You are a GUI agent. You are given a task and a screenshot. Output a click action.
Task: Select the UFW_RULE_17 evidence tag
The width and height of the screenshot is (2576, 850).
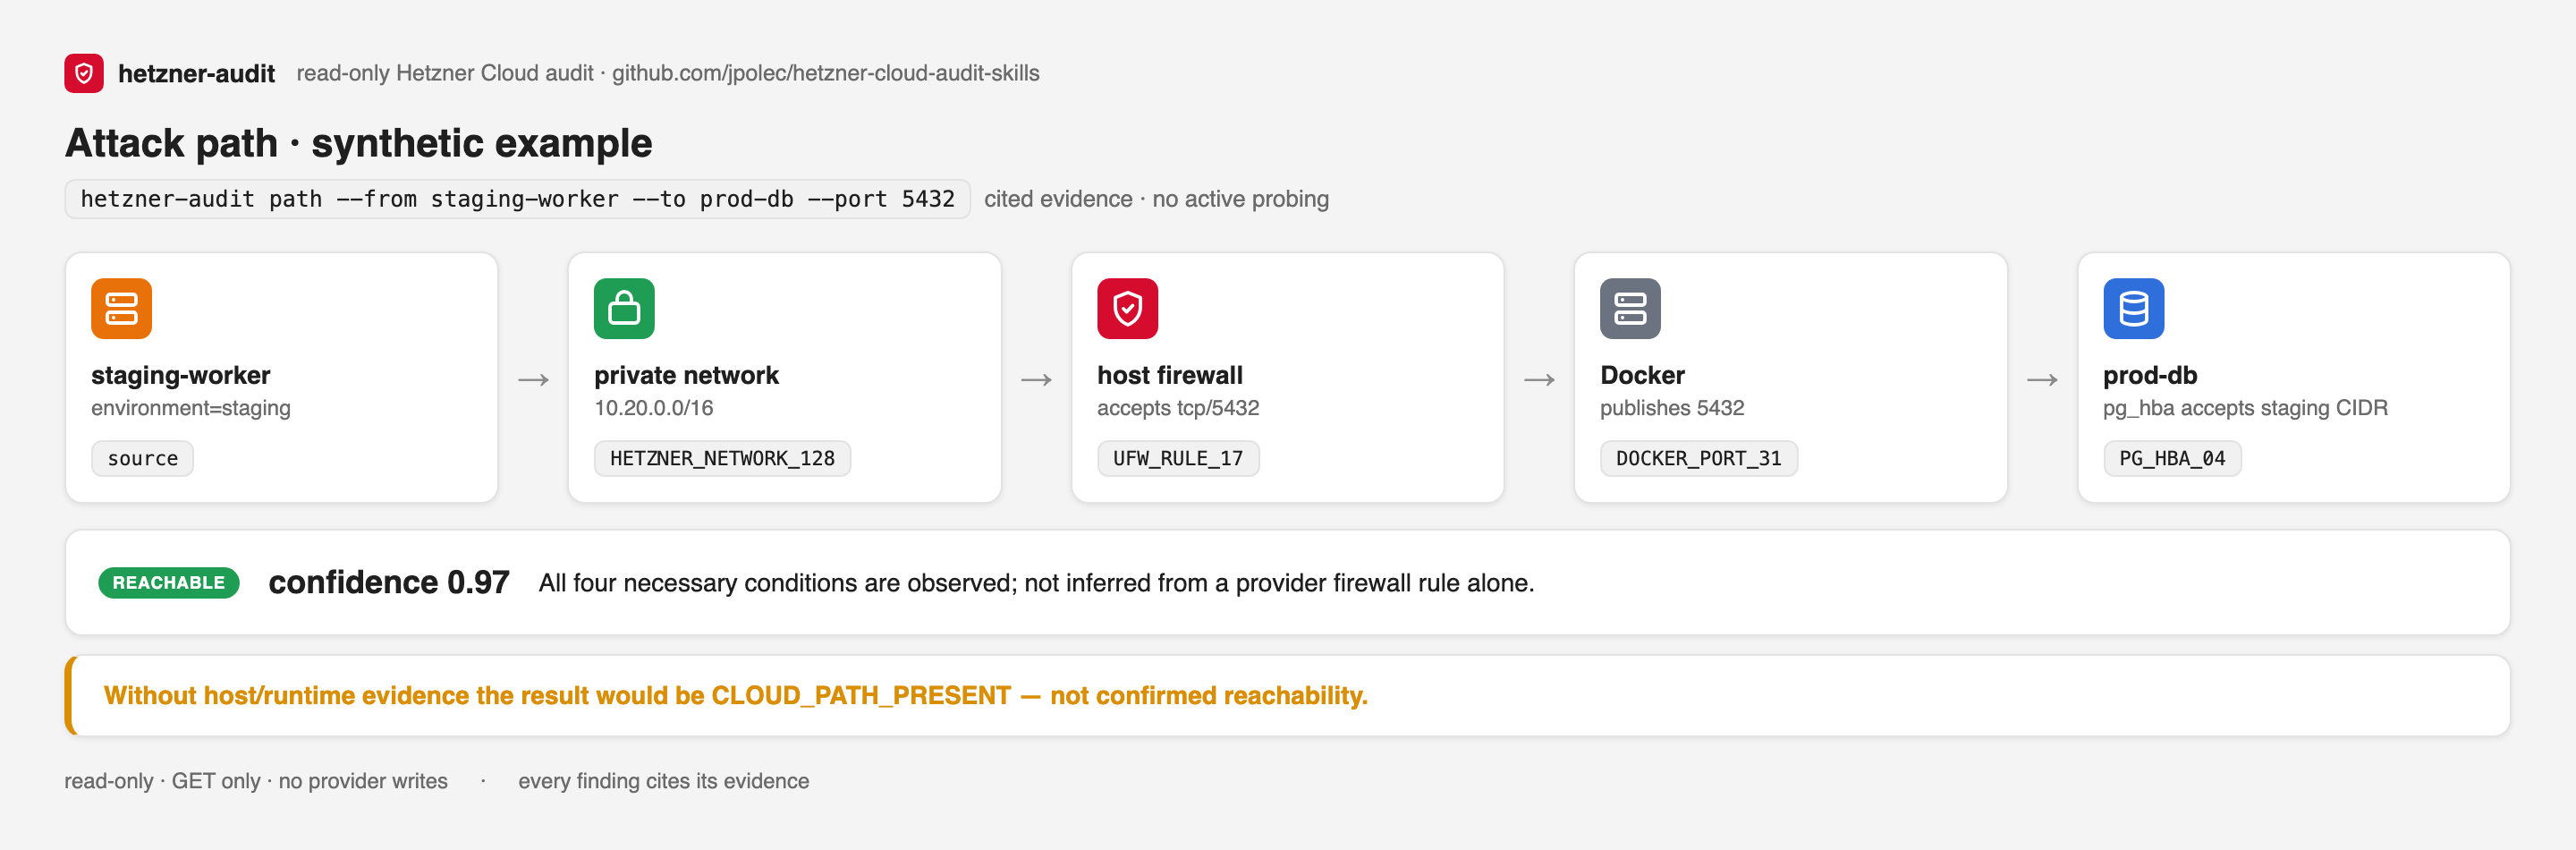(x=1178, y=458)
